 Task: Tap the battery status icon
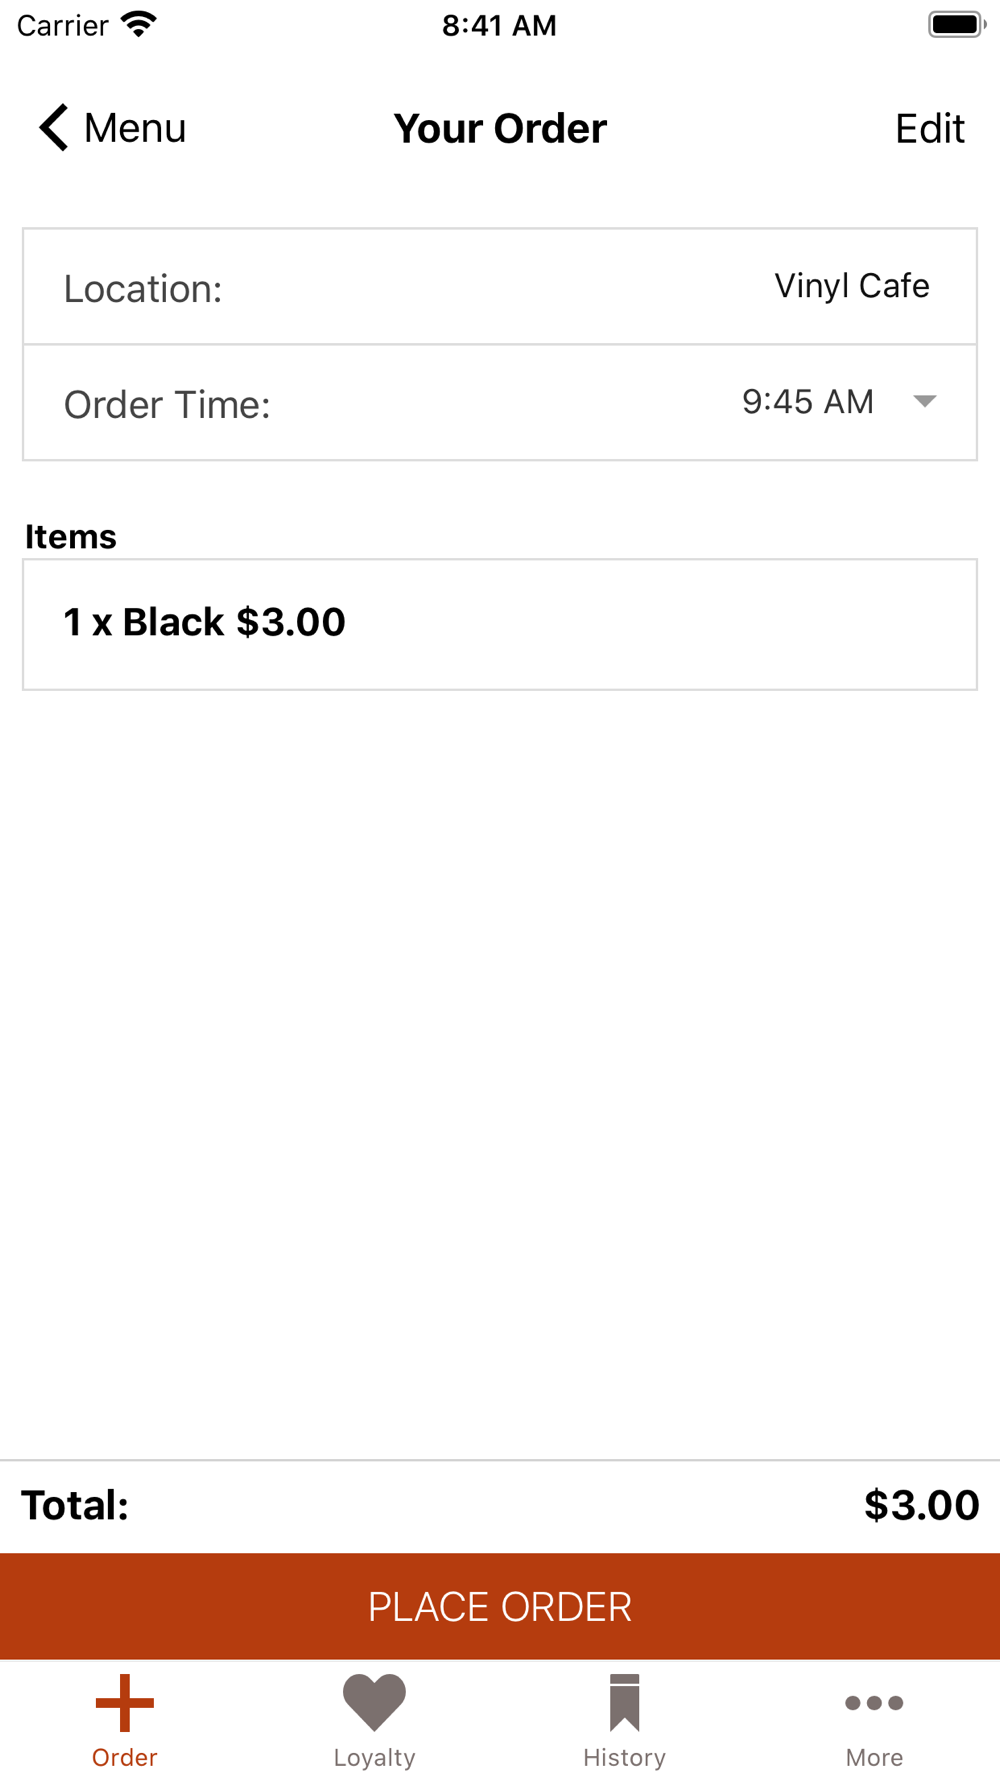coord(956,25)
